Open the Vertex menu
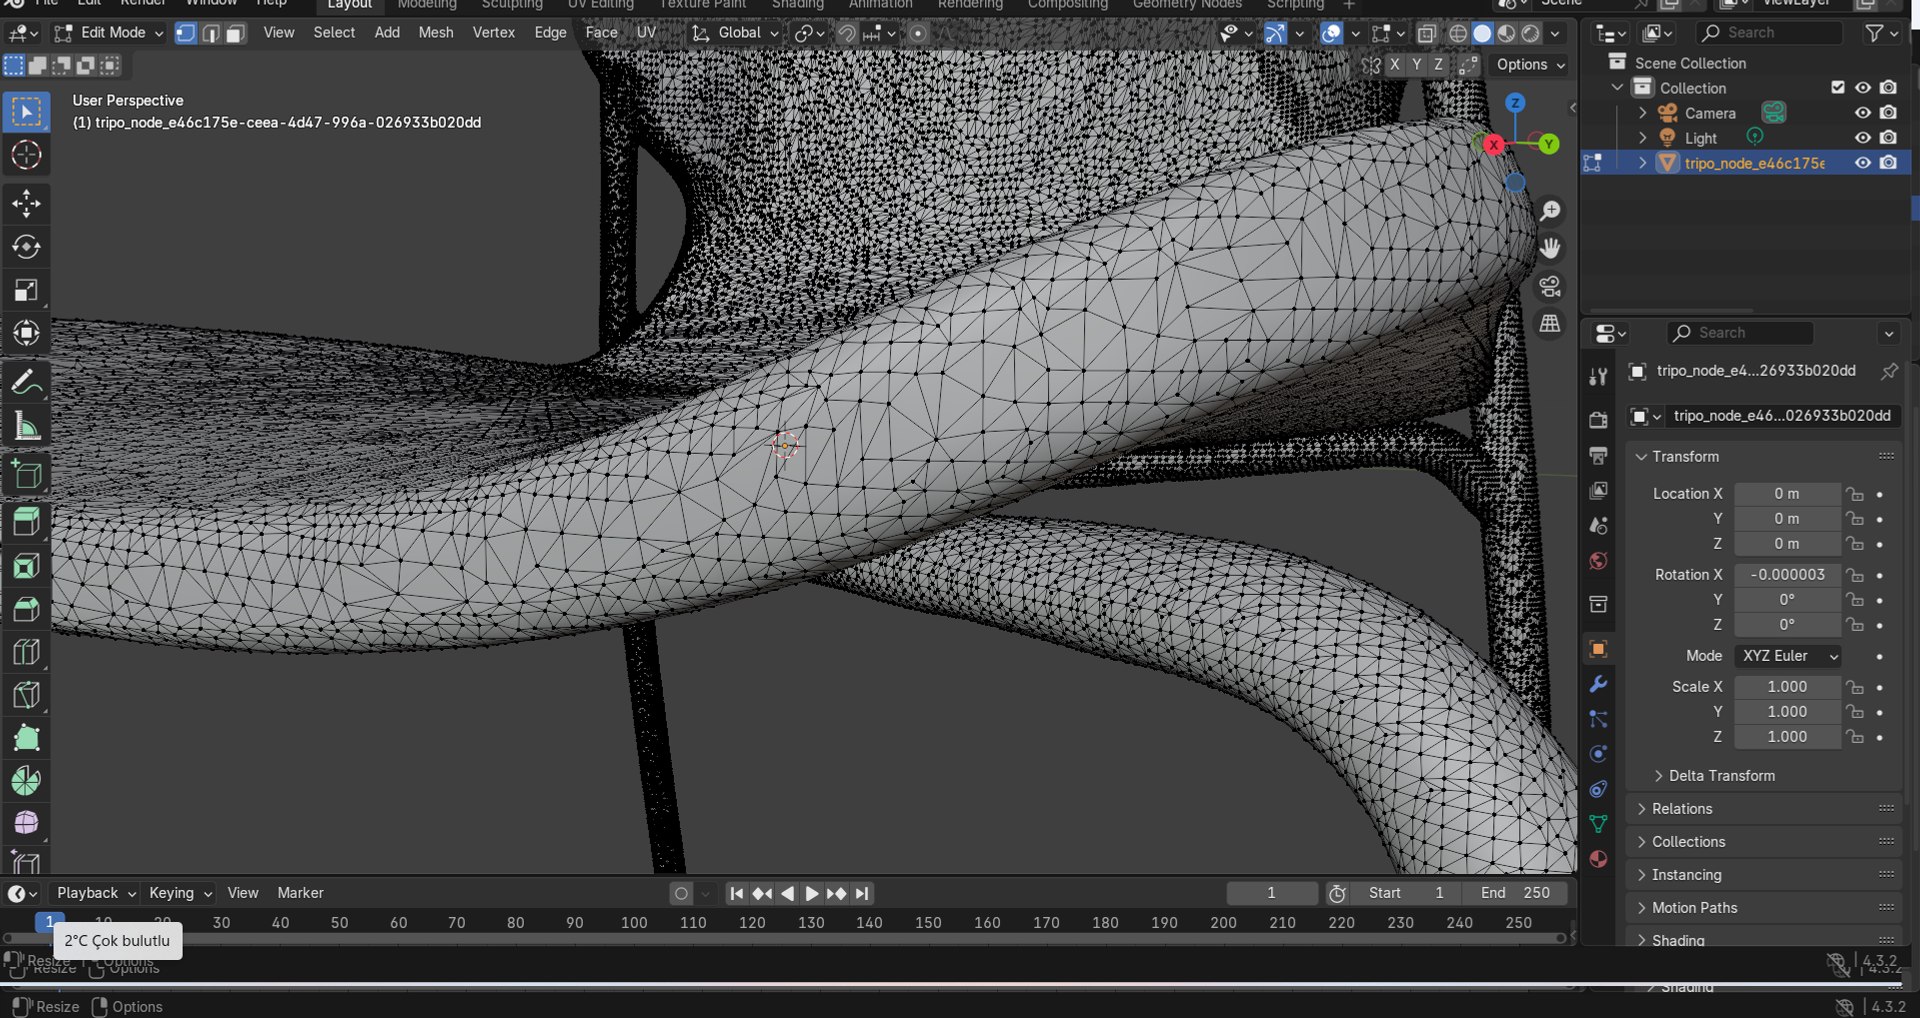The height and width of the screenshot is (1018, 1920). pos(494,33)
